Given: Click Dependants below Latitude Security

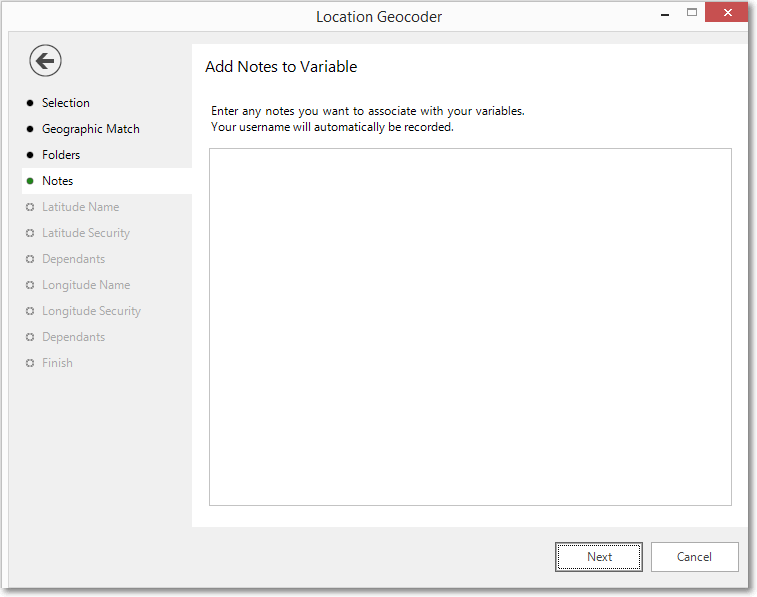Looking at the screenshot, I should click(x=73, y=259).
